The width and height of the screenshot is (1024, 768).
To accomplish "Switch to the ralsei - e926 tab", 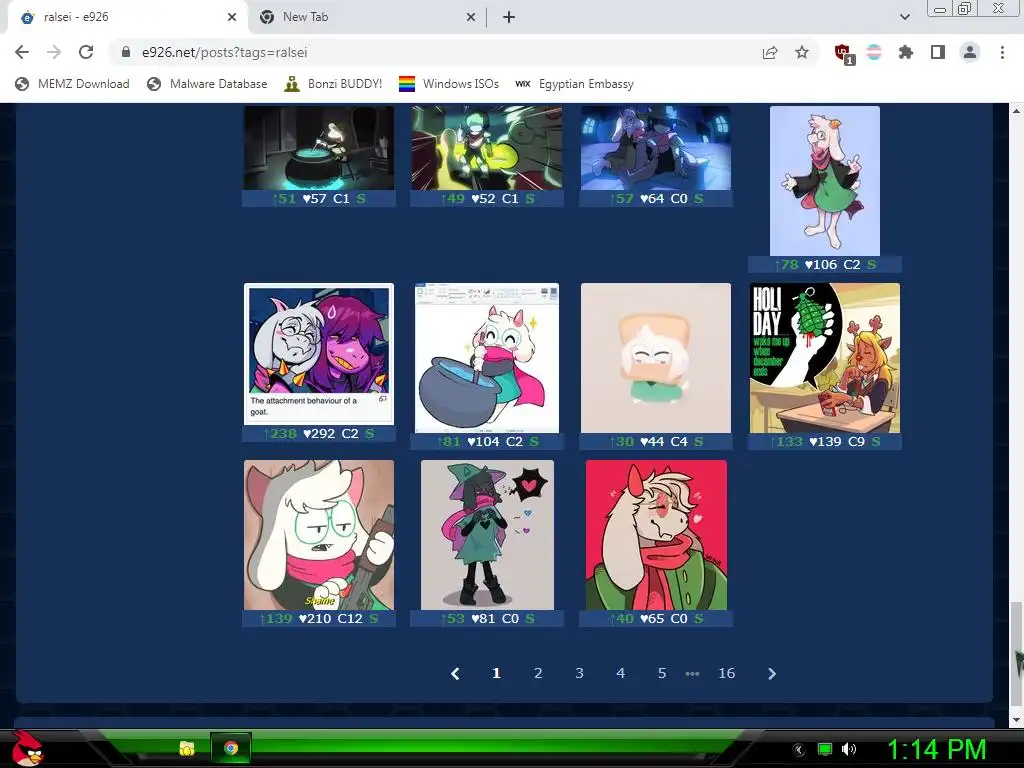I will pyautogui.click(x=128, y=18).
